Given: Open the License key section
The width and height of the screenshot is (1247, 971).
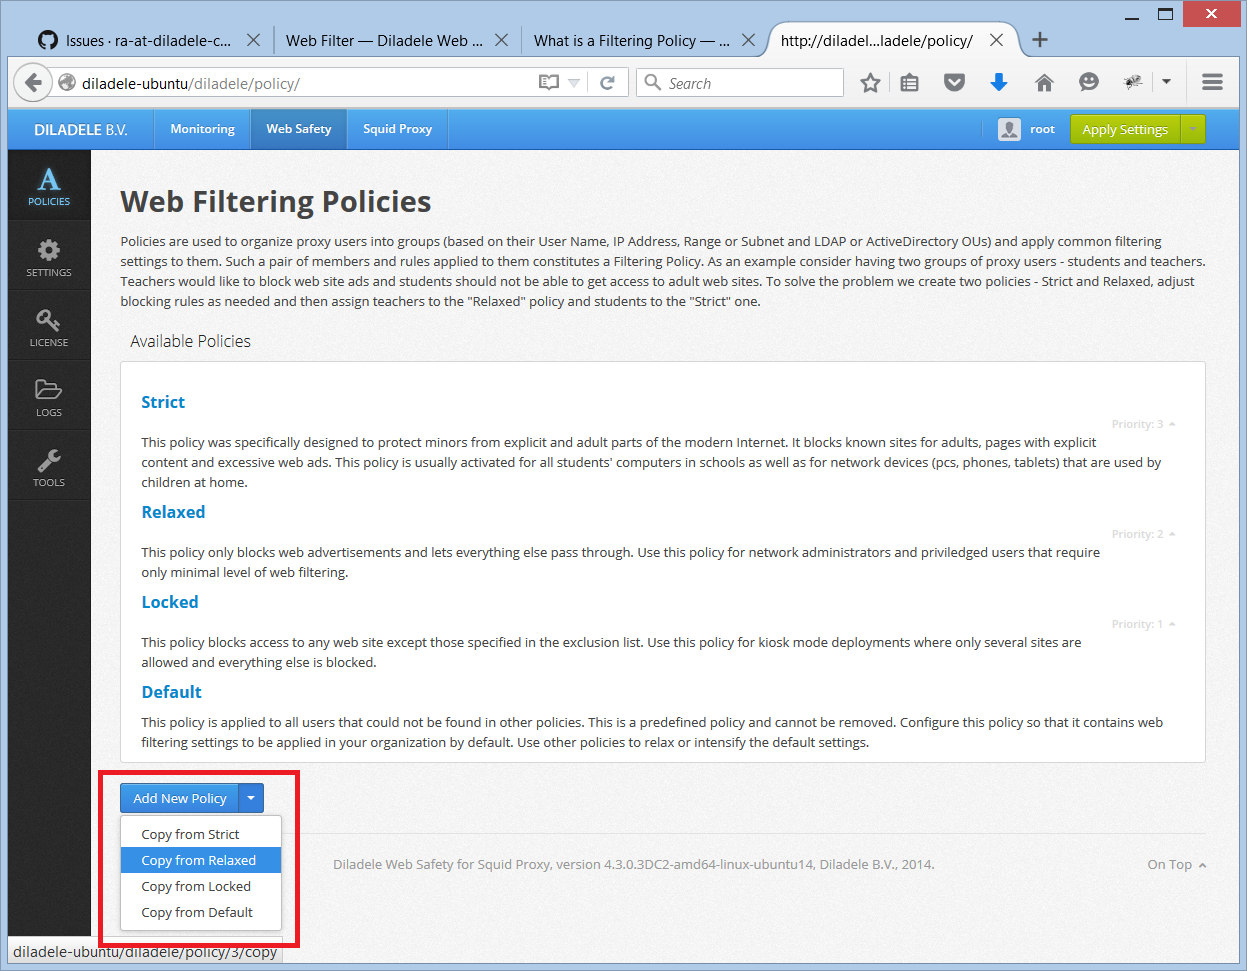Looking at the screenshot, I should [x=49, y=327].
